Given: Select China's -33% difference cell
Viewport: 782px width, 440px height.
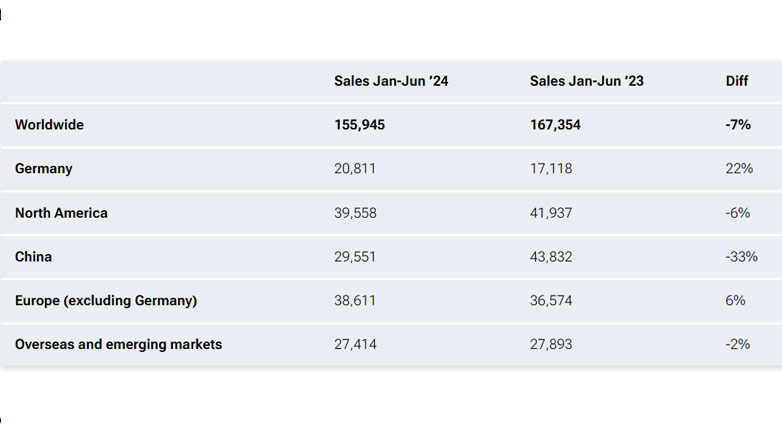Looking at the screenshot, I should click(741, 257).
